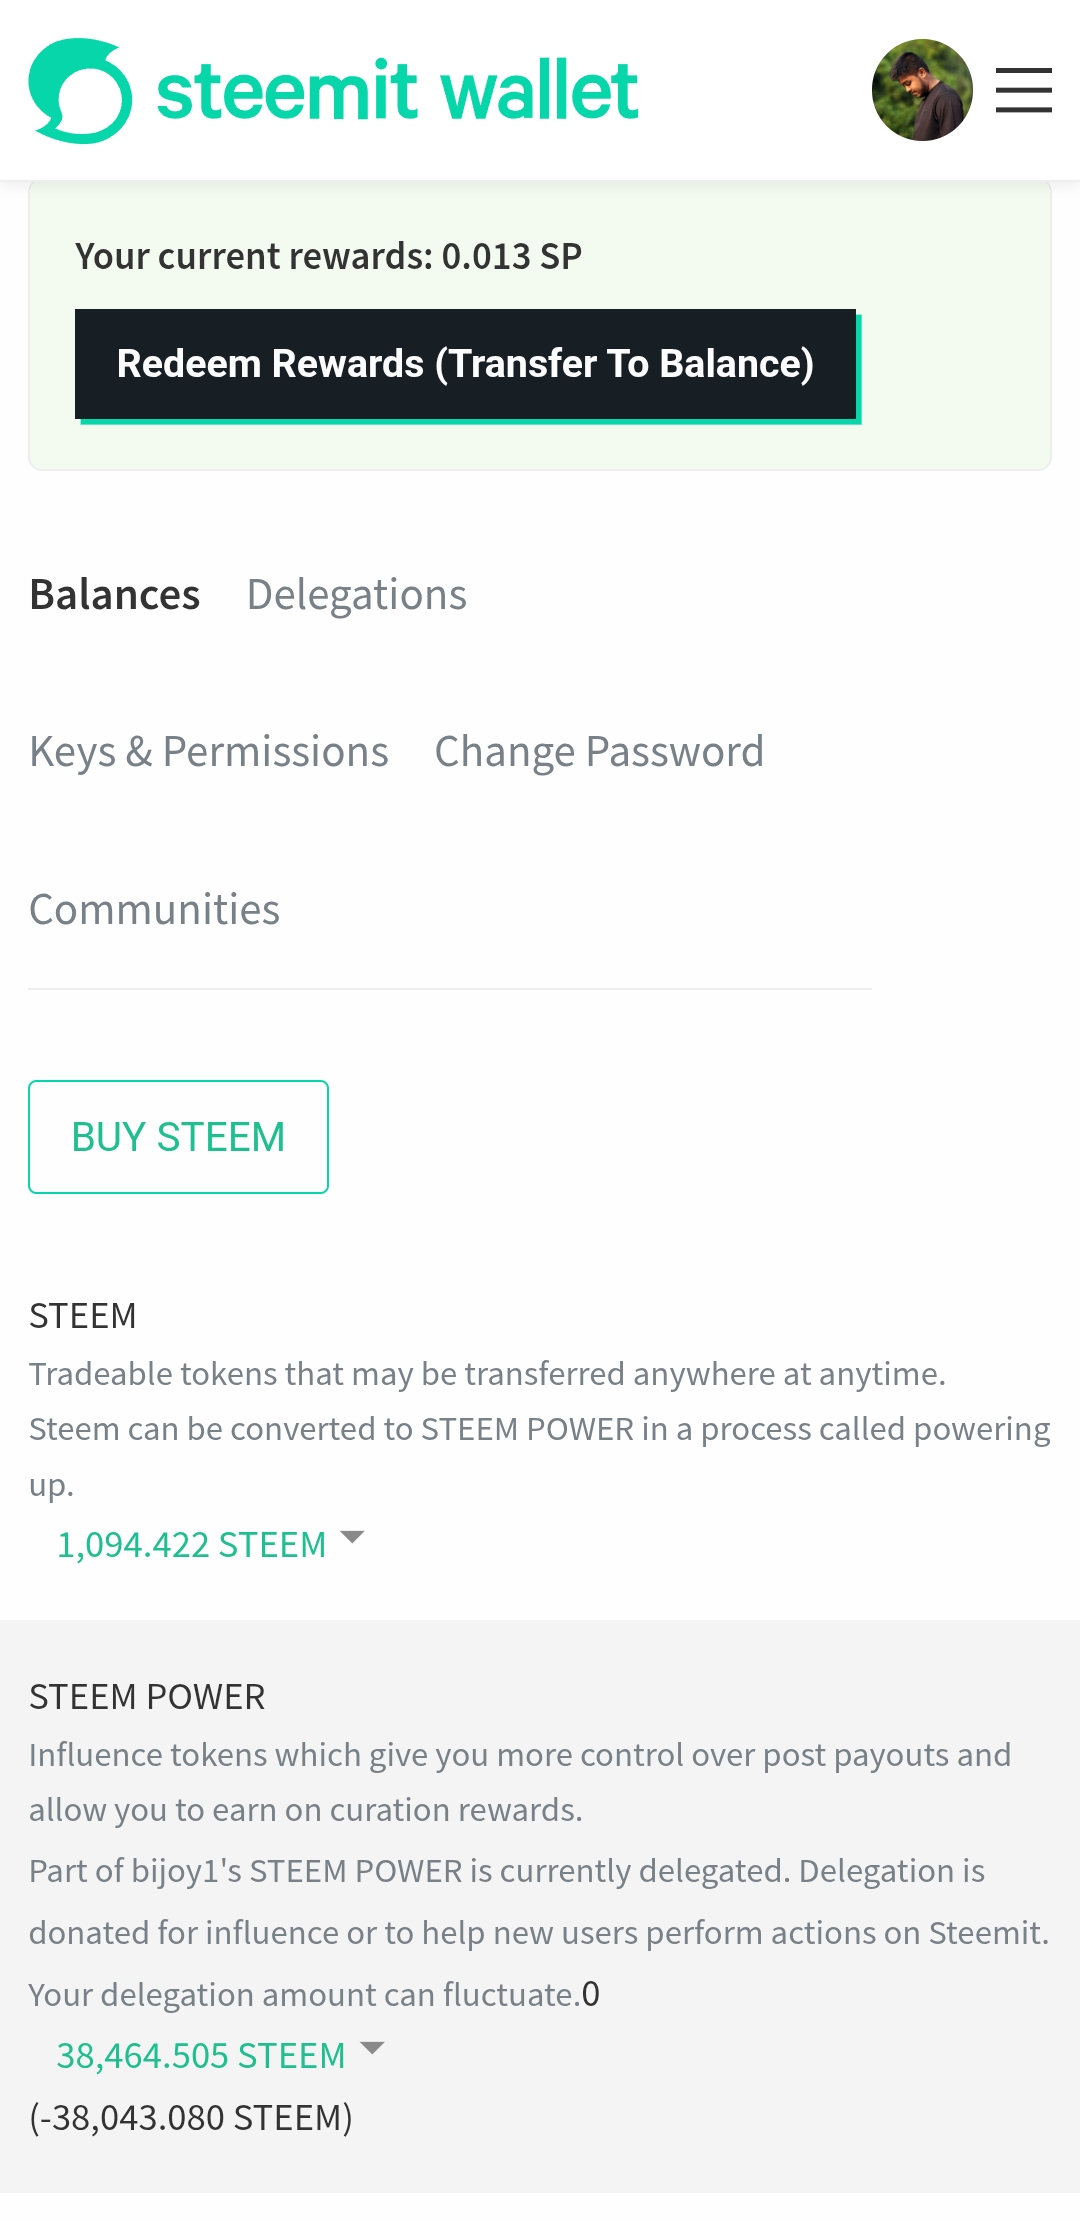Click the tradeable tokens description paragraph
Screen dimensions: 1080x2221
540,1429
